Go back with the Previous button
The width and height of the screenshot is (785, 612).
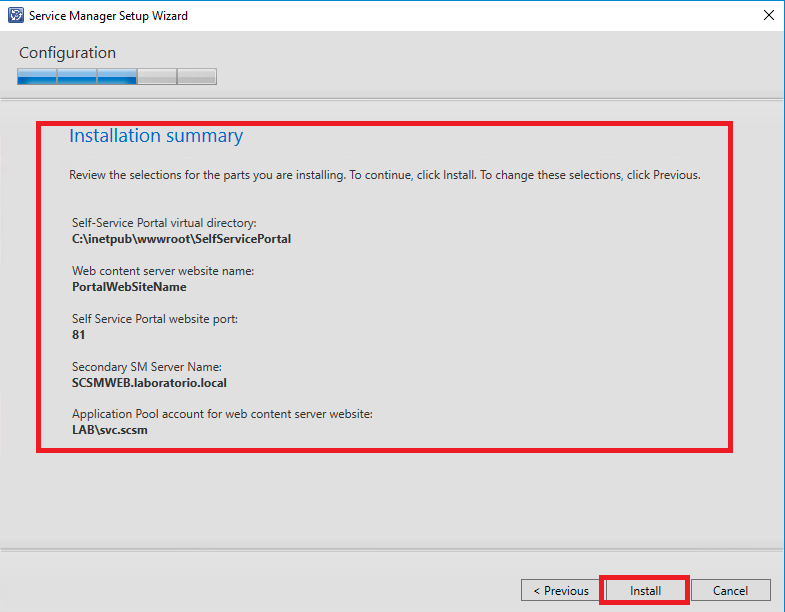(560, 590)
